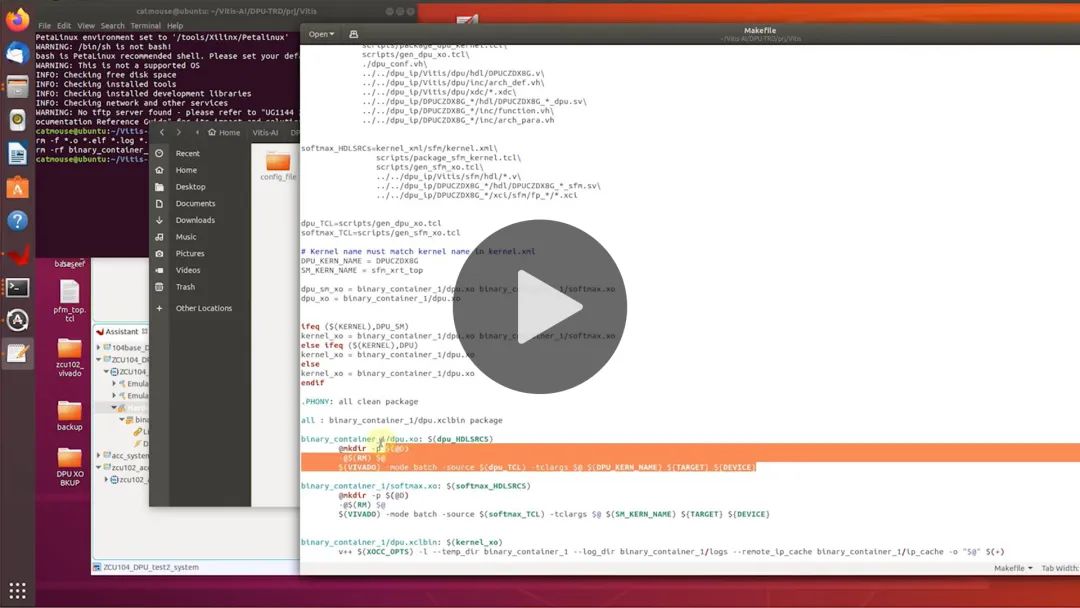Click ZCU104_DPU_test2_system in the Vitis status bar
The height and width of the screenshot is (608, 1080).
click(150, 567)
